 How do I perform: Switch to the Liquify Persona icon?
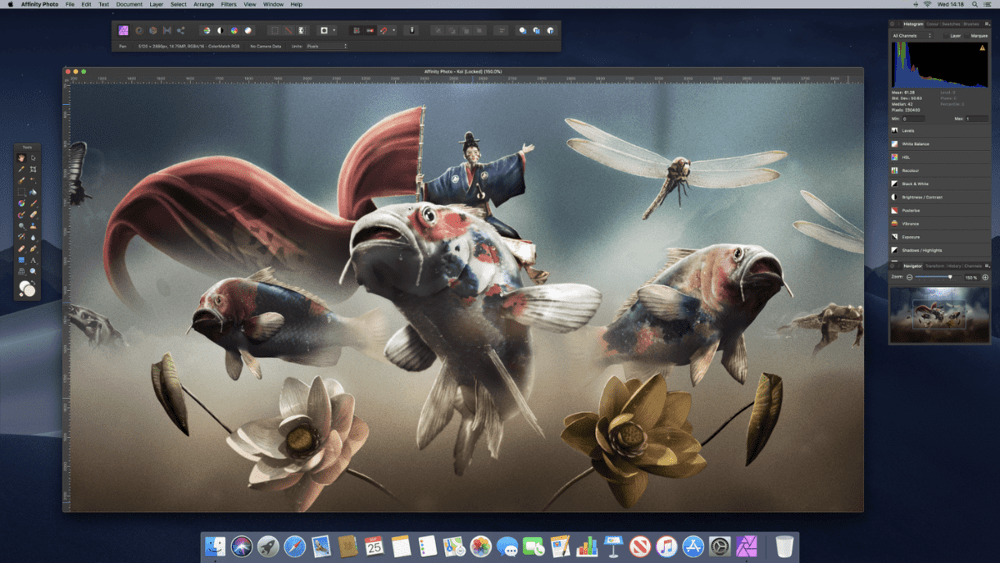(140, 30)
